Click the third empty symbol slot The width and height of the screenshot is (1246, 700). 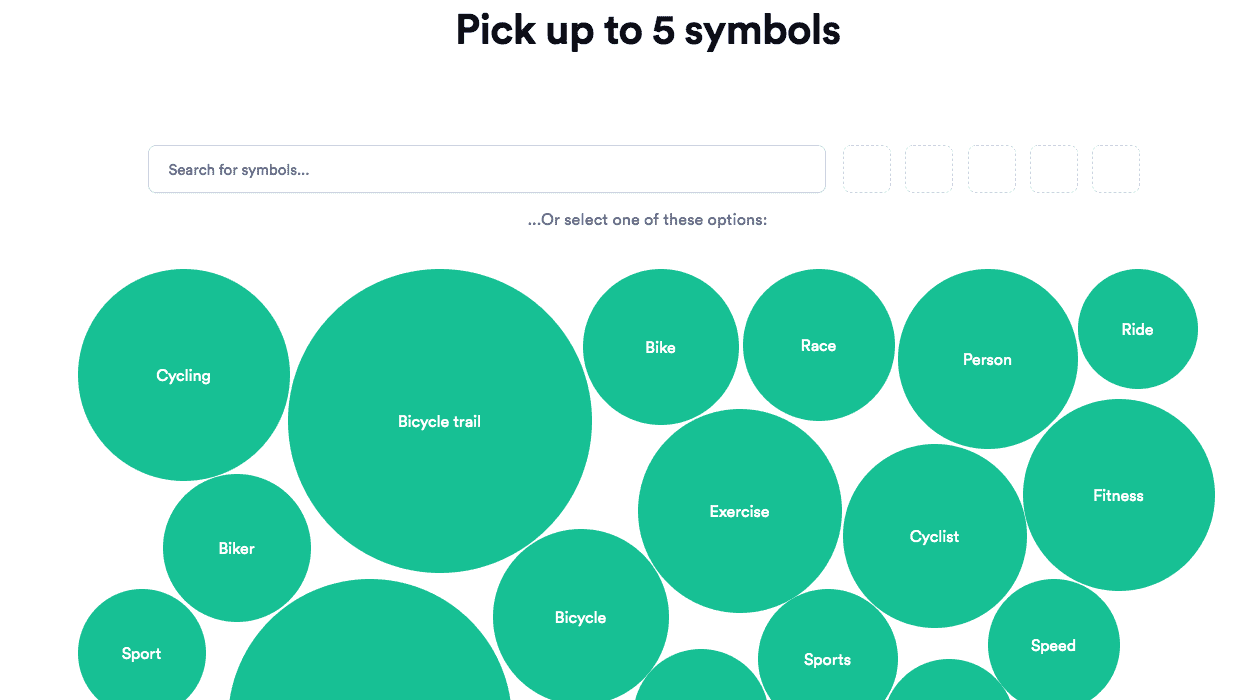pyautogui.click(x=992, y=169)
